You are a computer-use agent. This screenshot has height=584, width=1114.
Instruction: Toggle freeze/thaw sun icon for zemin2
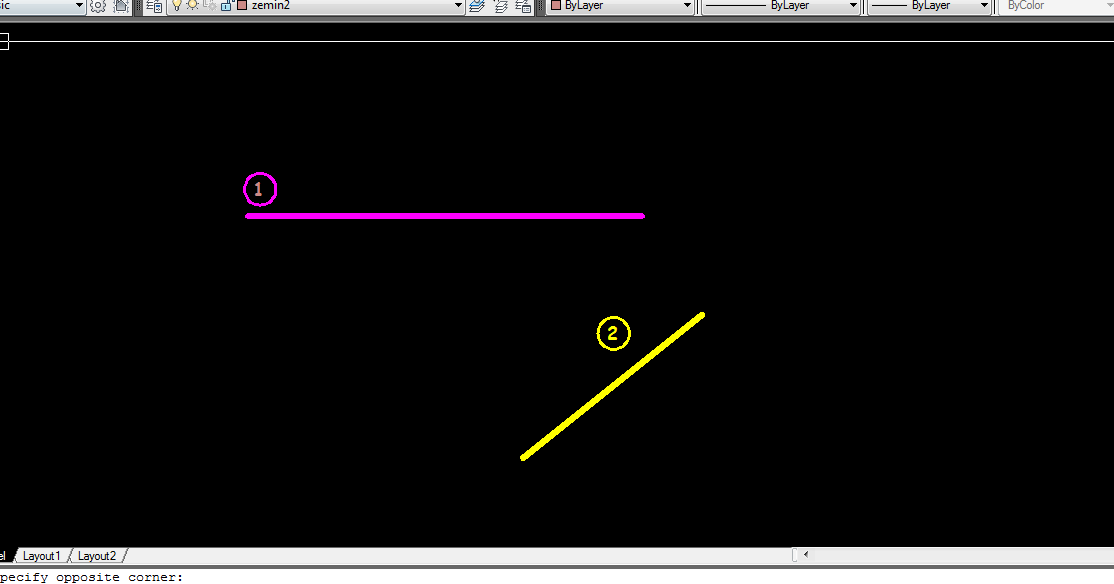(193, 5)
